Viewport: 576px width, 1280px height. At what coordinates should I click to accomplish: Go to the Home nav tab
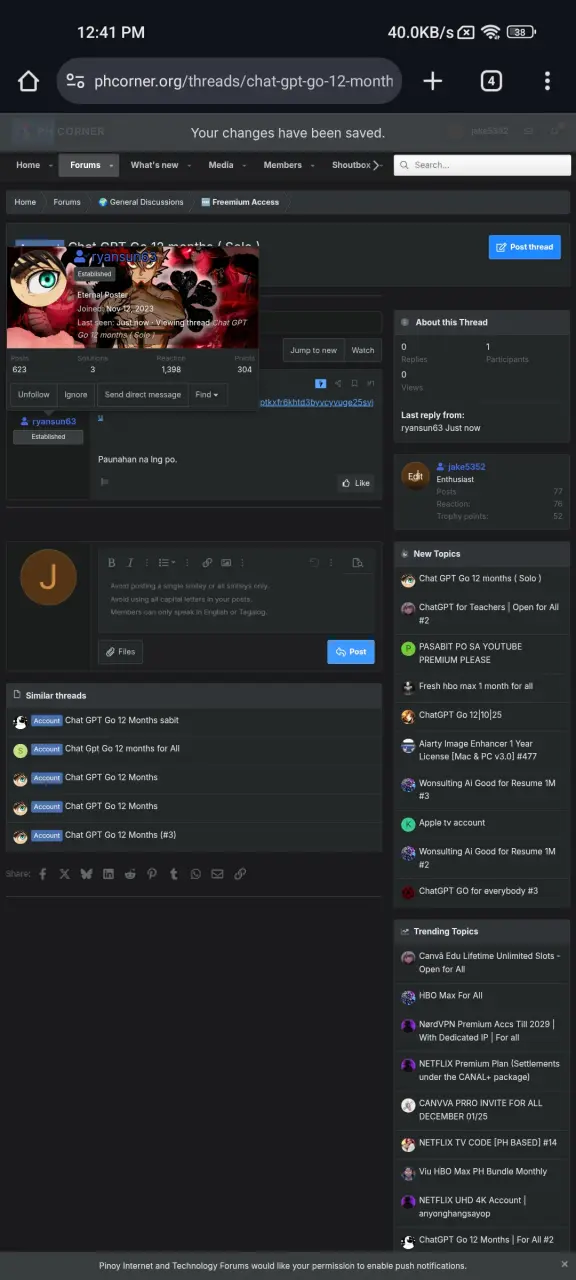28,165
